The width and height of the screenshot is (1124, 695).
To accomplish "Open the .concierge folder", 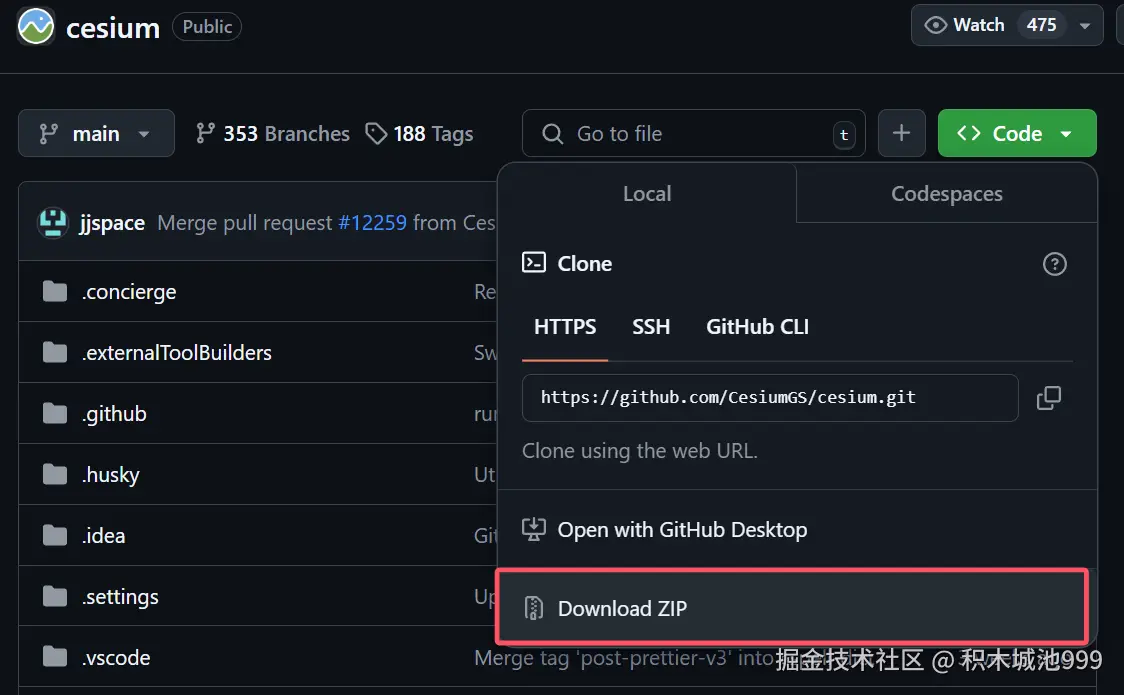I will point(129,292).
